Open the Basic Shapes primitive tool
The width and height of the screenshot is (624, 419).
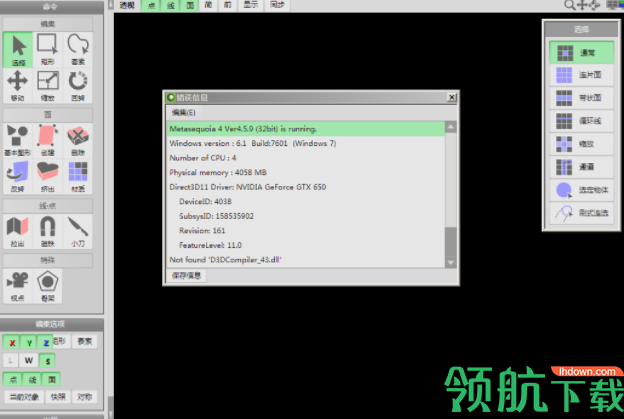coord(18,140)
